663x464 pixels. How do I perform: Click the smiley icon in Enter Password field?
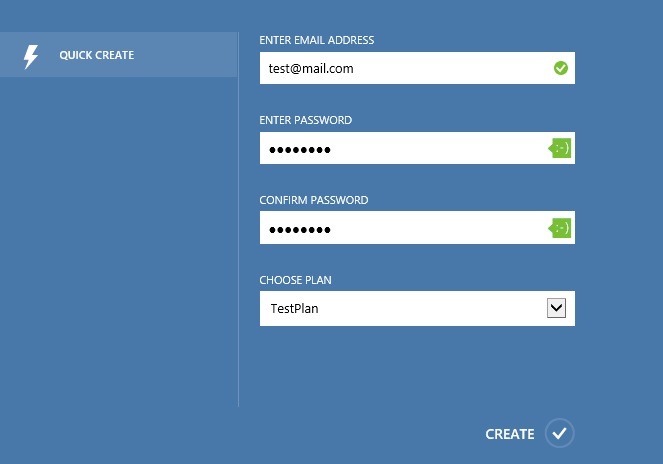coord(561,149)
